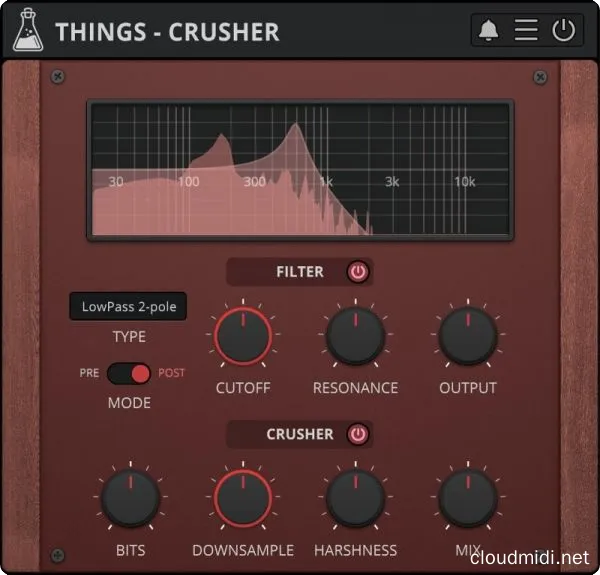The image size is (600, 575).
Task: Click the Bits knob
Action: coord(130,498)
